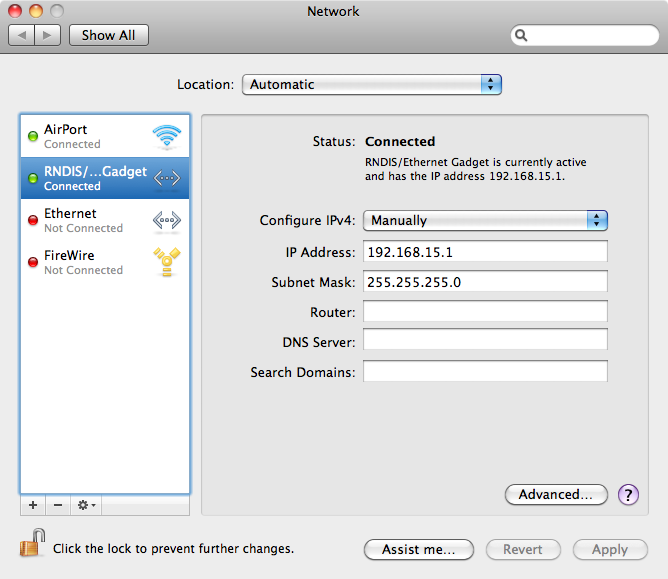This screenshot has width=668, height=579.
Task: Select AirPort in the services list
Action: [x=105, y=136]
